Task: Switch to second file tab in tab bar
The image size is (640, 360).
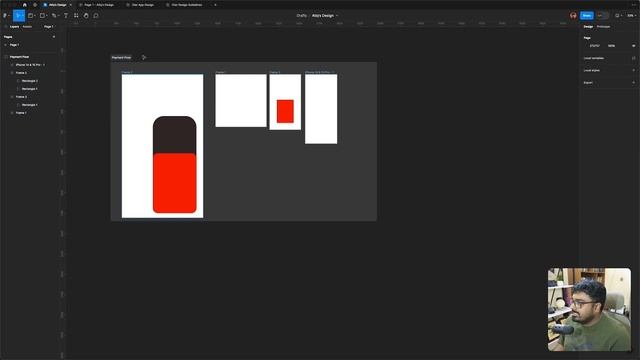Action: [x=97, y=5]
